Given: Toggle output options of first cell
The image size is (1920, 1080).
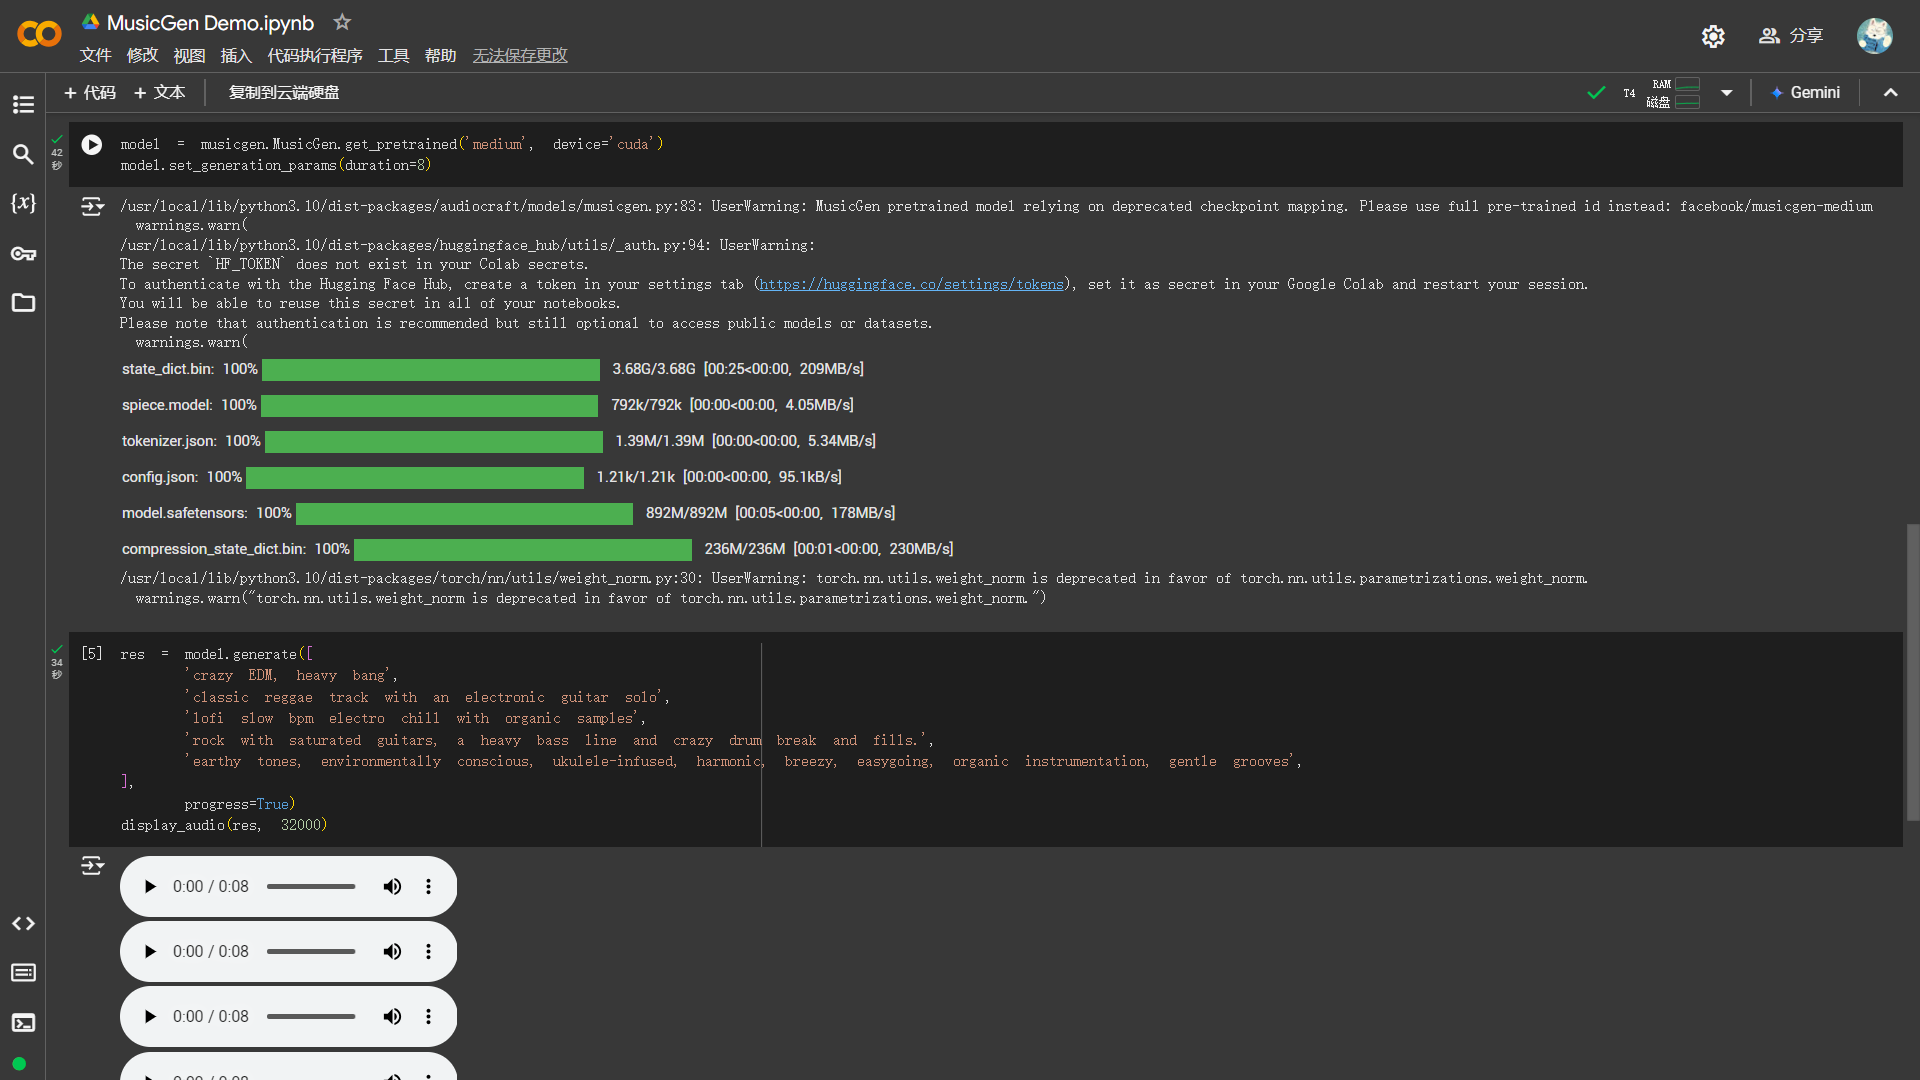Looking at the screenshot, I should (92, 207).
